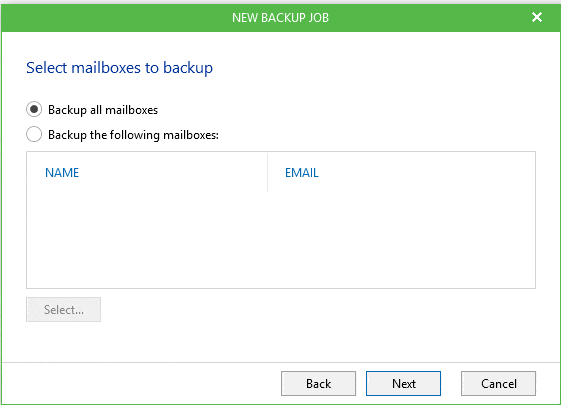Close the New Backup Job dialog
This screenshot has height=405, width=561.
tap(537, 17)
